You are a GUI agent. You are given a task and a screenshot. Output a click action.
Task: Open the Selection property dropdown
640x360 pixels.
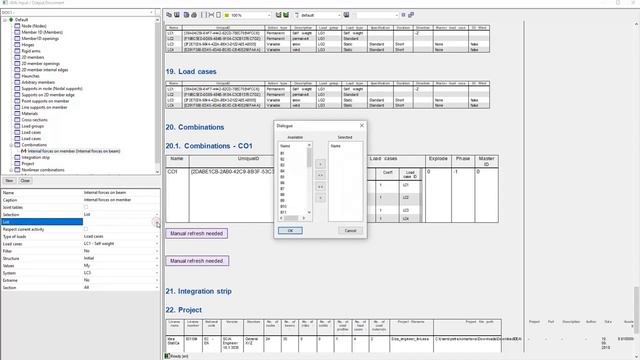click(x=157, y=215)
